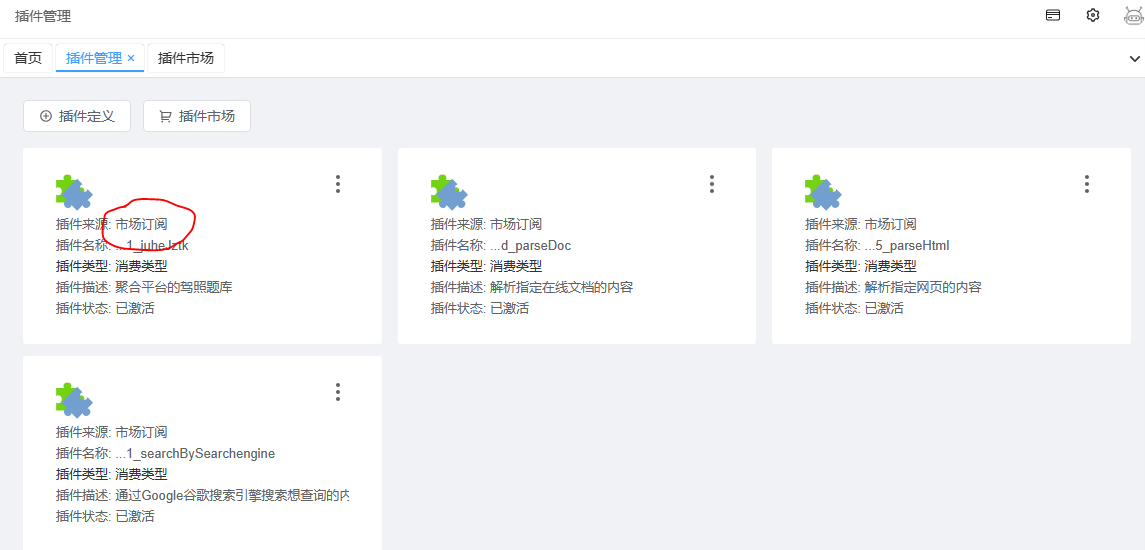Open settings gear in top header
Screen dimensions: 1145x550
(x=1093, y=16)
